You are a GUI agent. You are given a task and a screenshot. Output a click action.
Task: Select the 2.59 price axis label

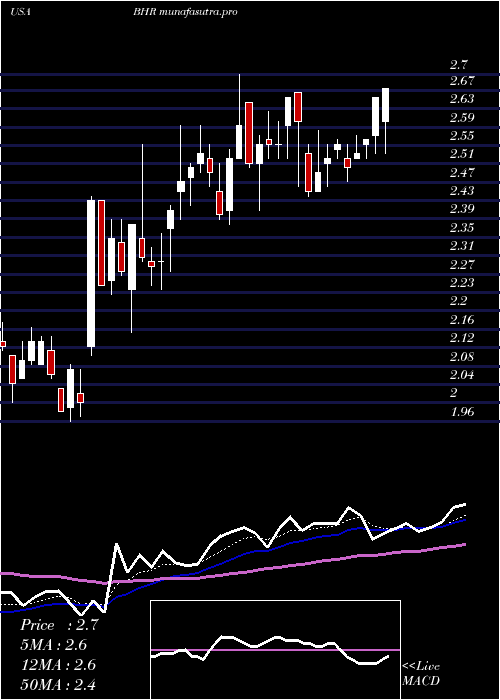tap(462, 117)
